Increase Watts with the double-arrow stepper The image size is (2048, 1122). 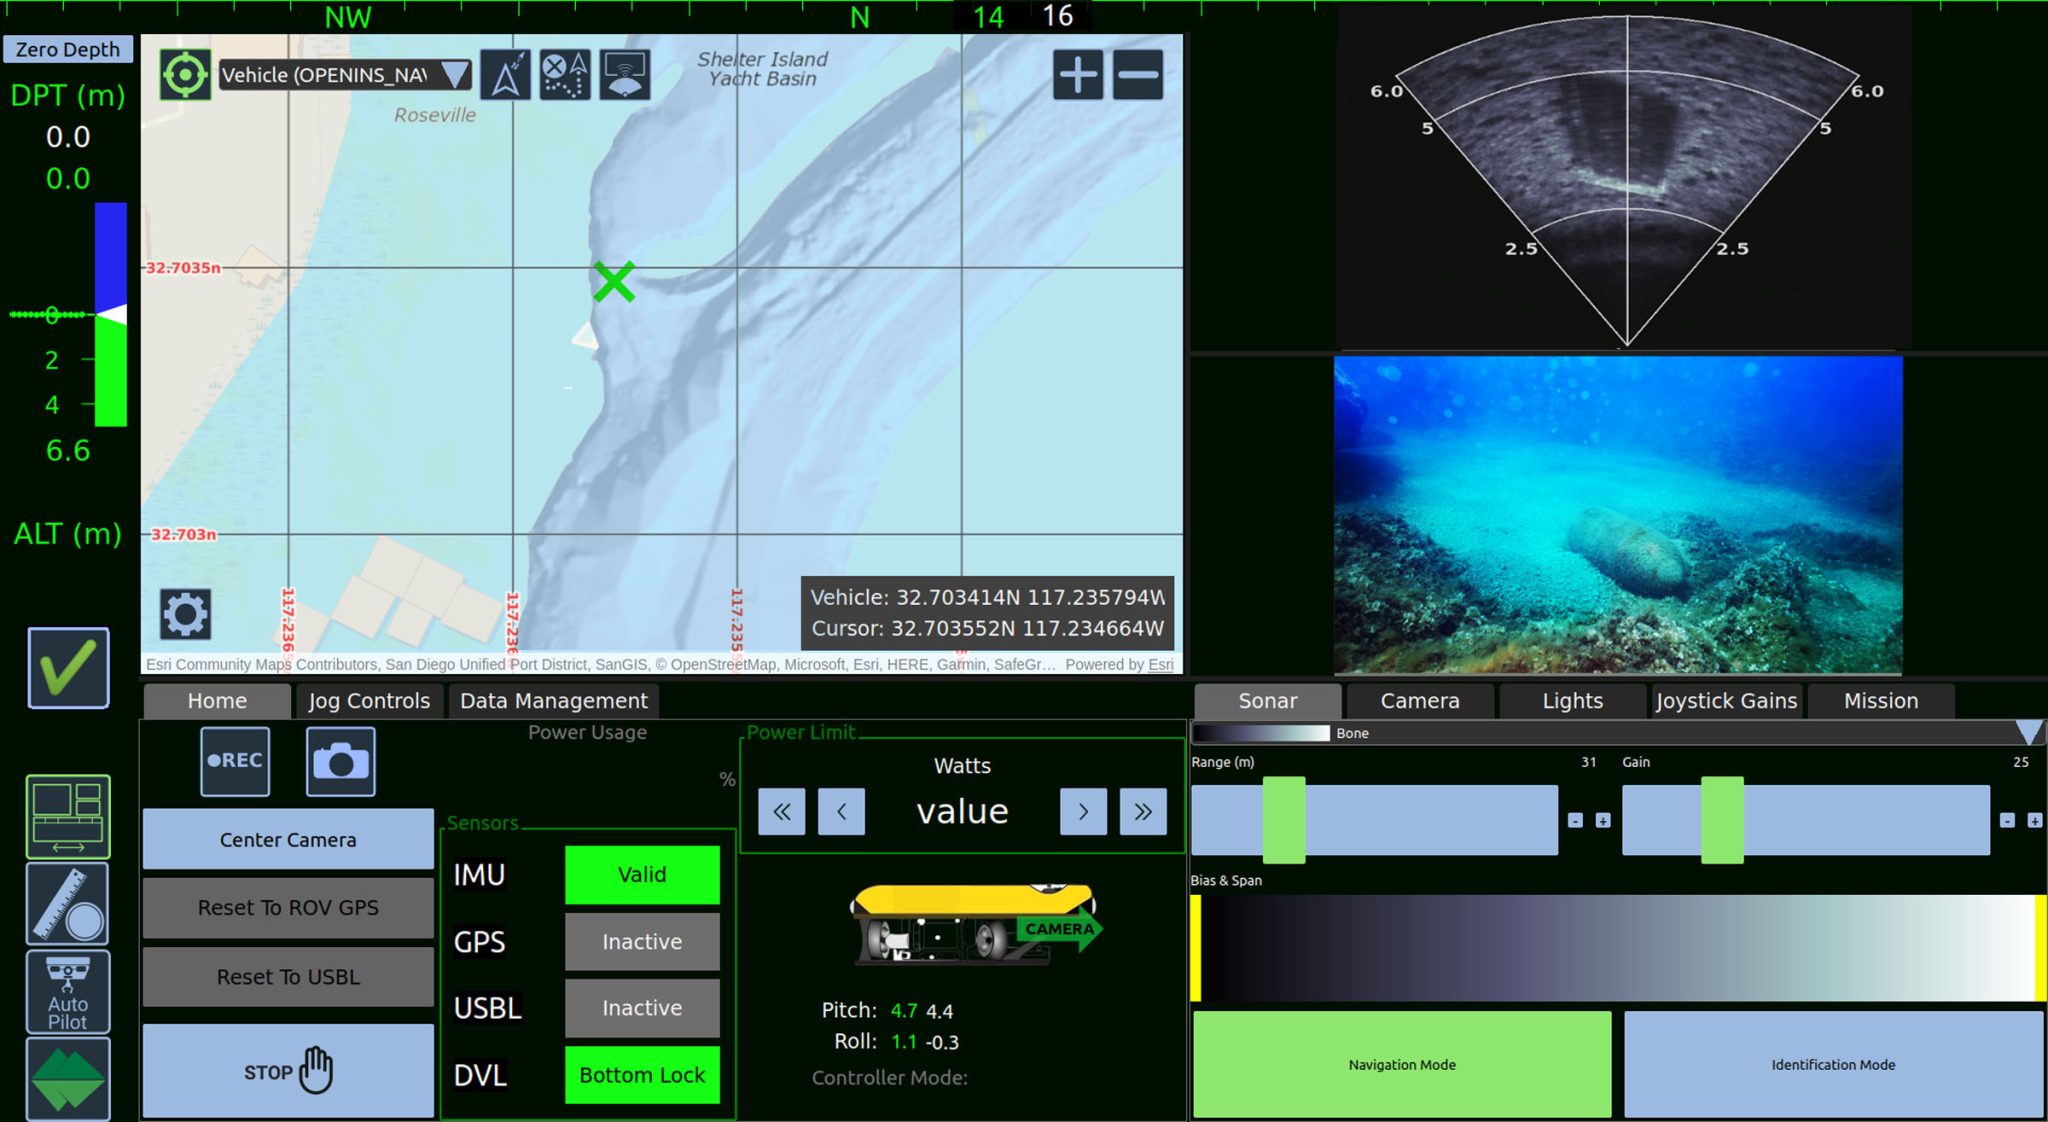(1143, 811)
